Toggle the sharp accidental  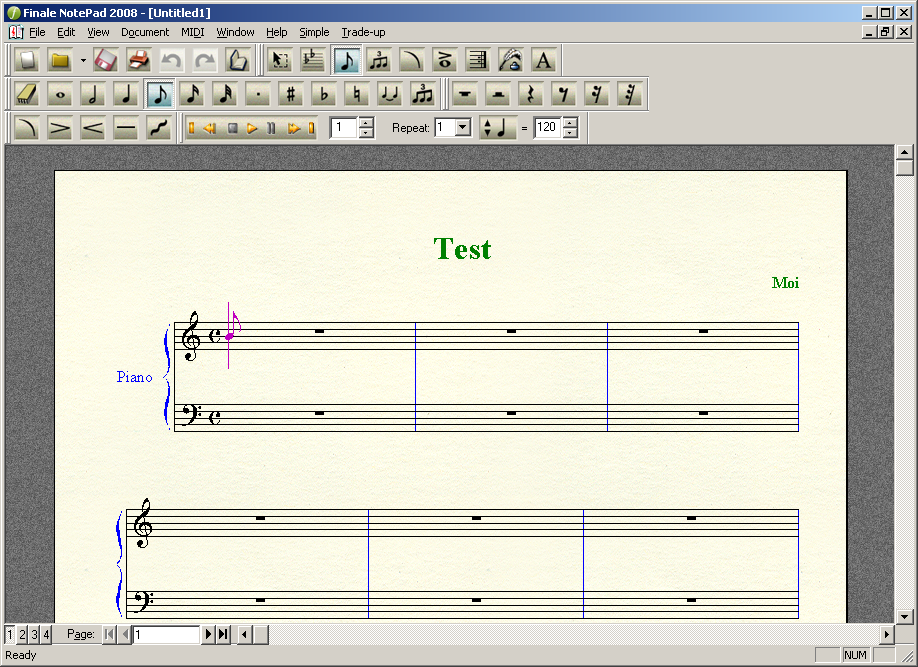click(290, 94)
